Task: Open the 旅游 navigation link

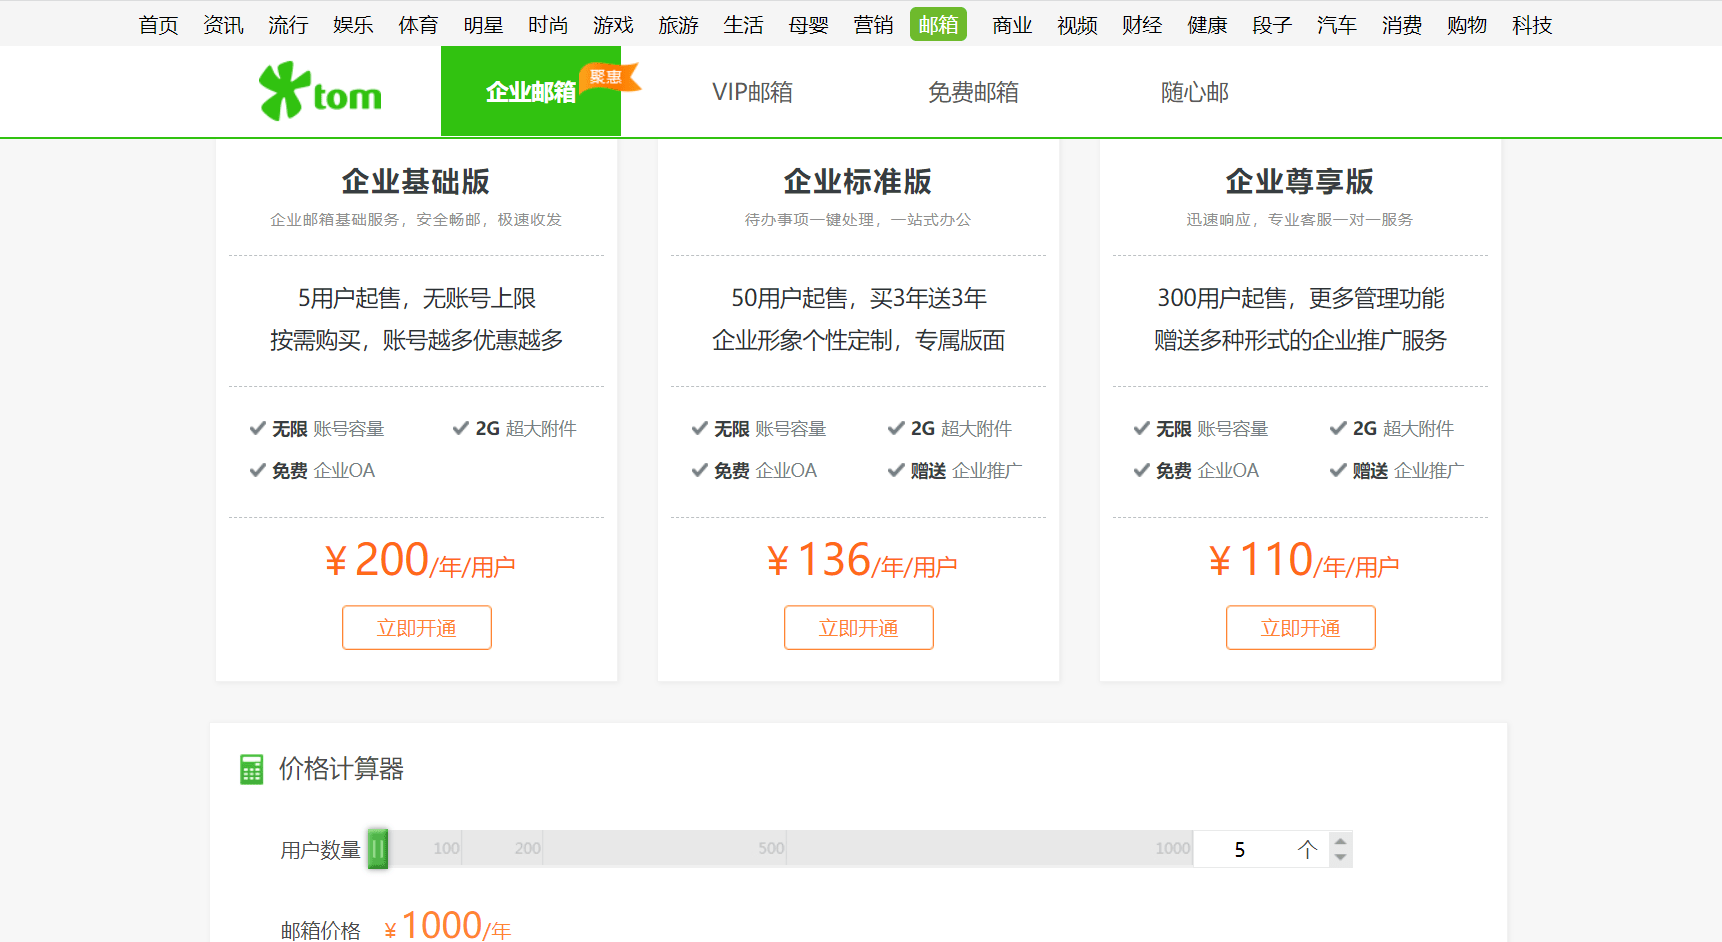Action: pos(678,24)
